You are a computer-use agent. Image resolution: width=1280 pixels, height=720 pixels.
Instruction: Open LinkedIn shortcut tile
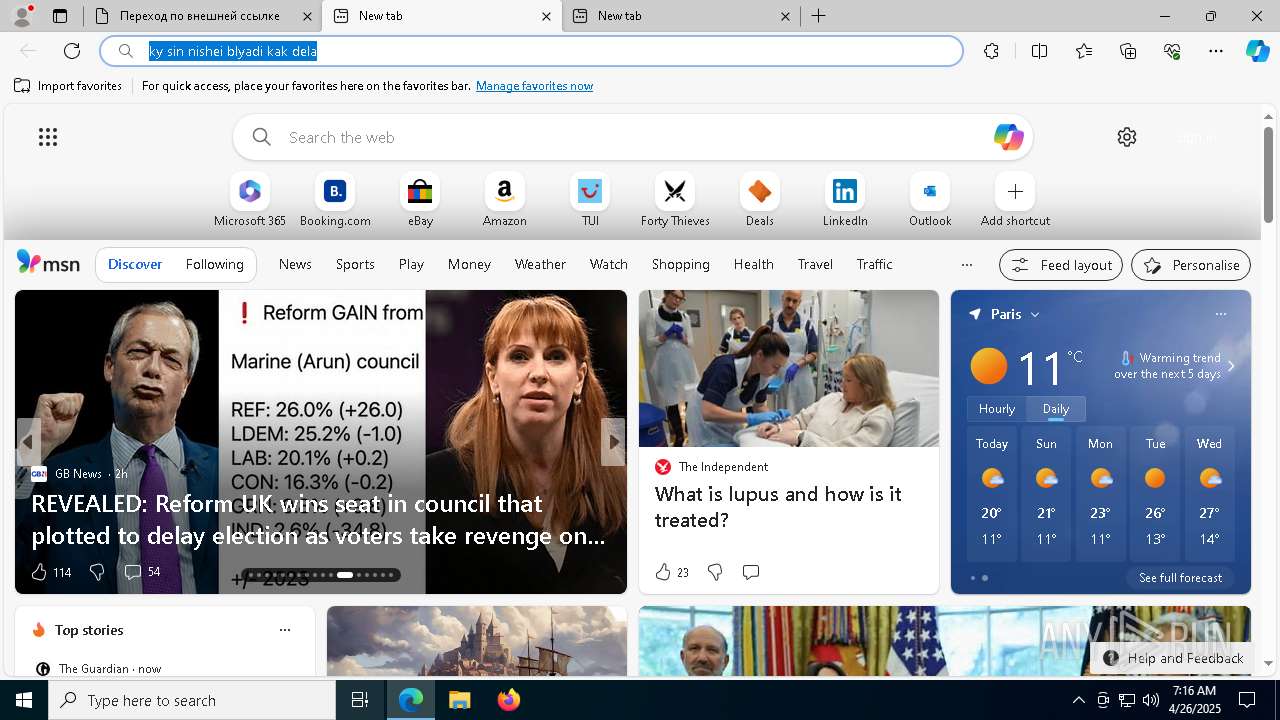click(845, 200)
